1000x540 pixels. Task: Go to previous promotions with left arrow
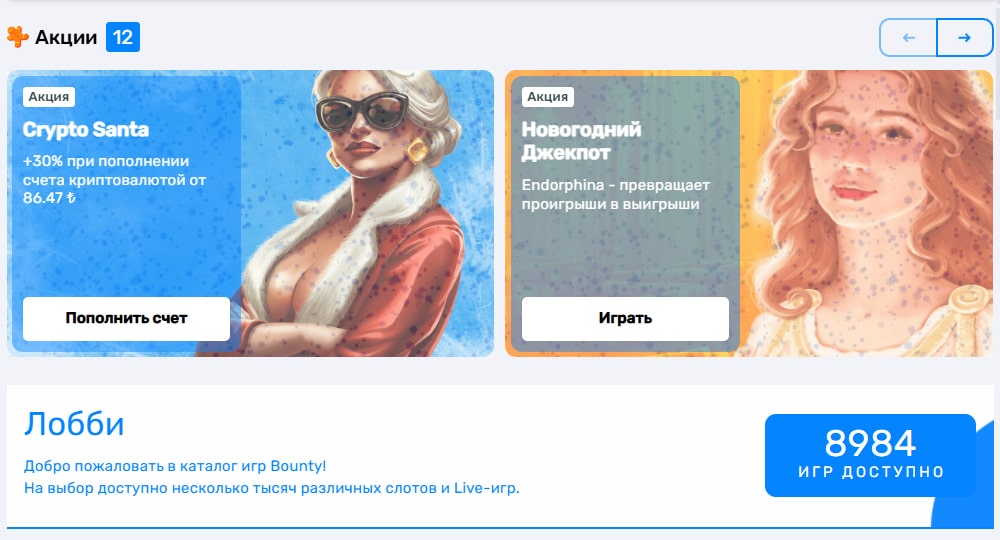pyautogui.click(x=908, y=38)
